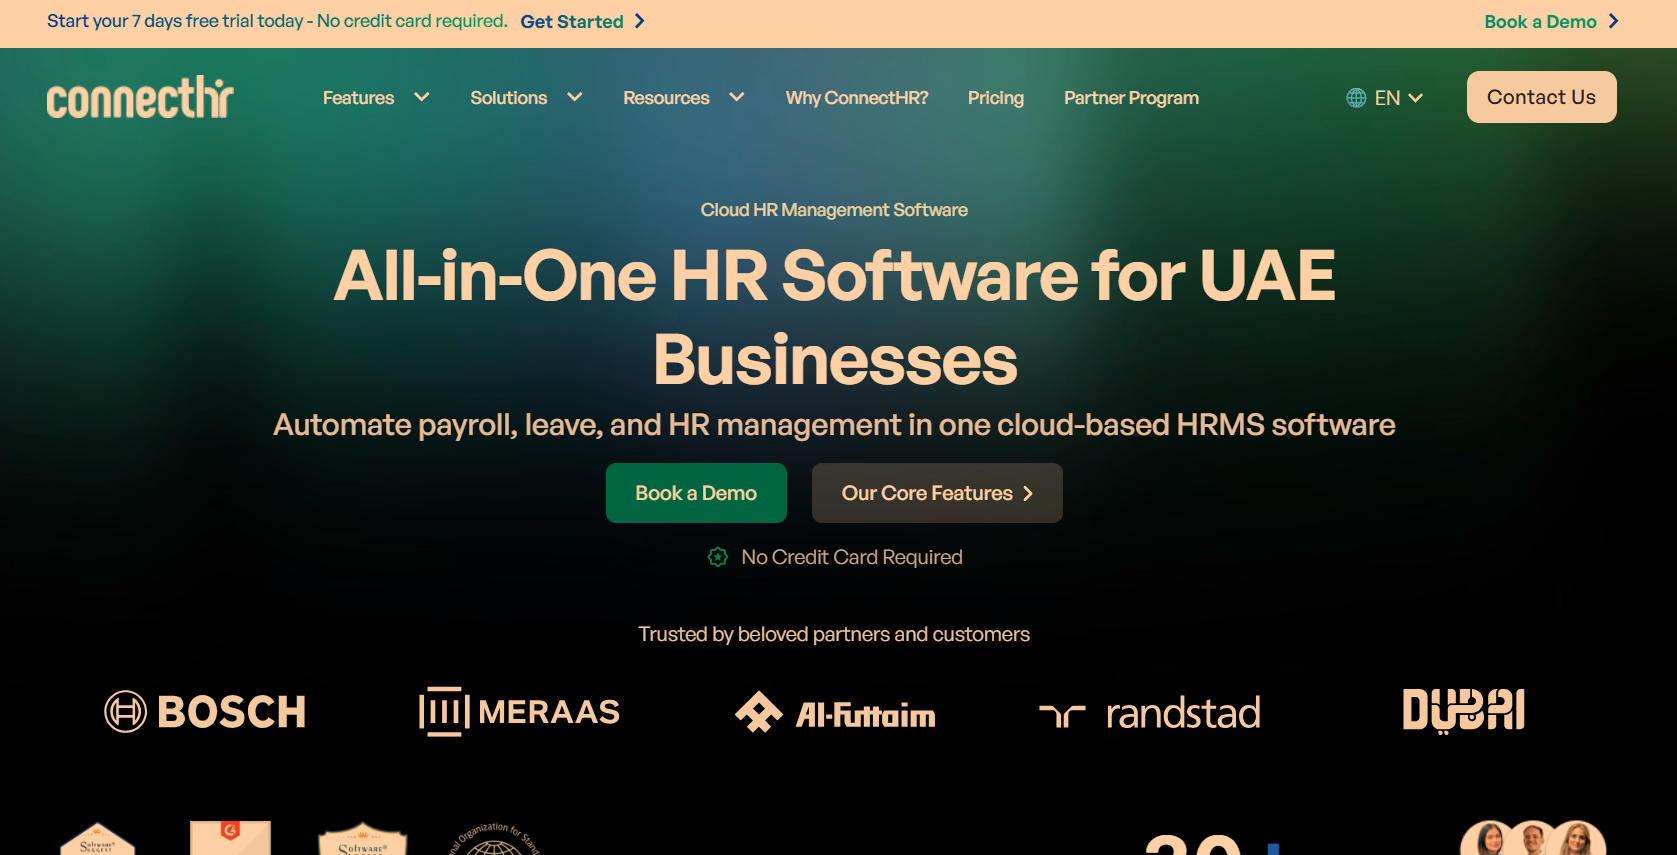Click the G2 award badge
Screen dimensions: 1677x855
[231, 838]
